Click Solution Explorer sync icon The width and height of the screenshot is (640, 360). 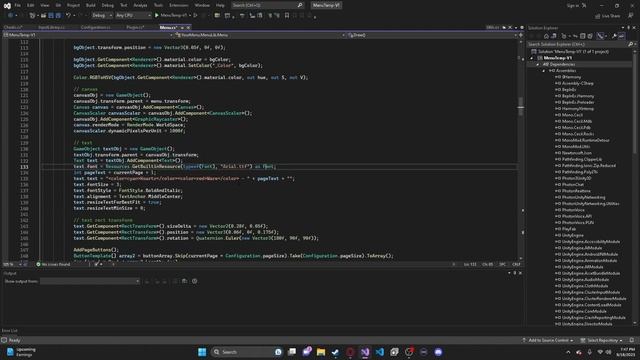point(575,36)
